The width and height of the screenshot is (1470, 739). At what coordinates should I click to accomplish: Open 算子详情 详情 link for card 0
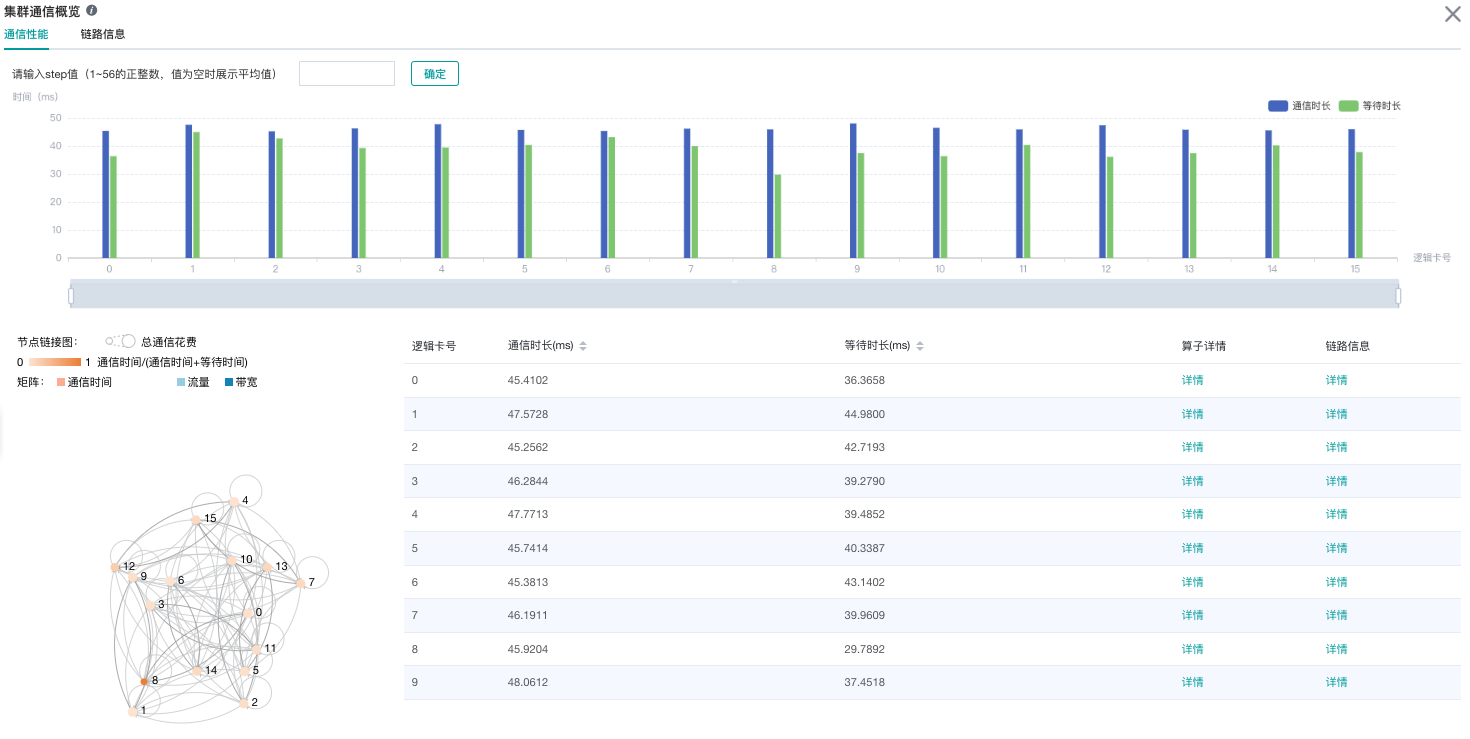pyautogui.click(x=1192, y=380)
